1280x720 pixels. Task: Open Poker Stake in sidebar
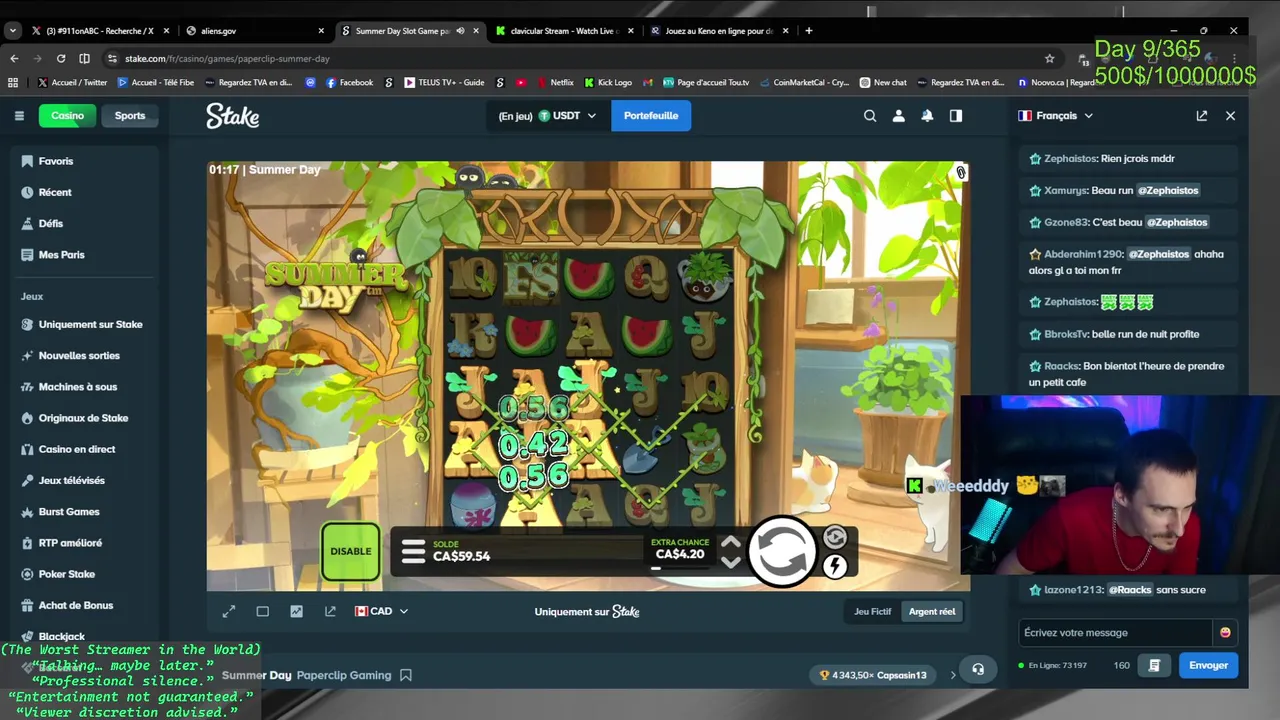tap(84, 574)
